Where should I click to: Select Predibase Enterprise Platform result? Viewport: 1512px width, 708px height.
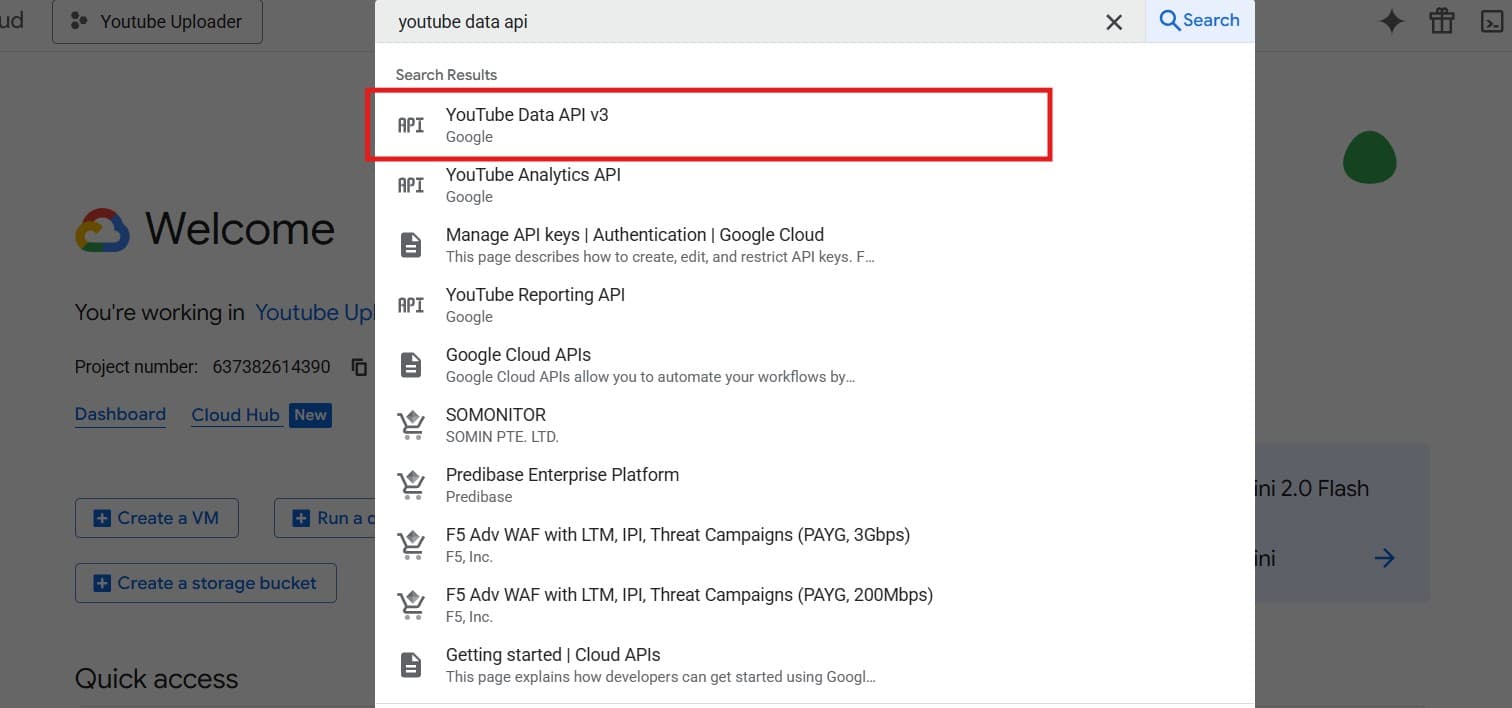point(814,485)
